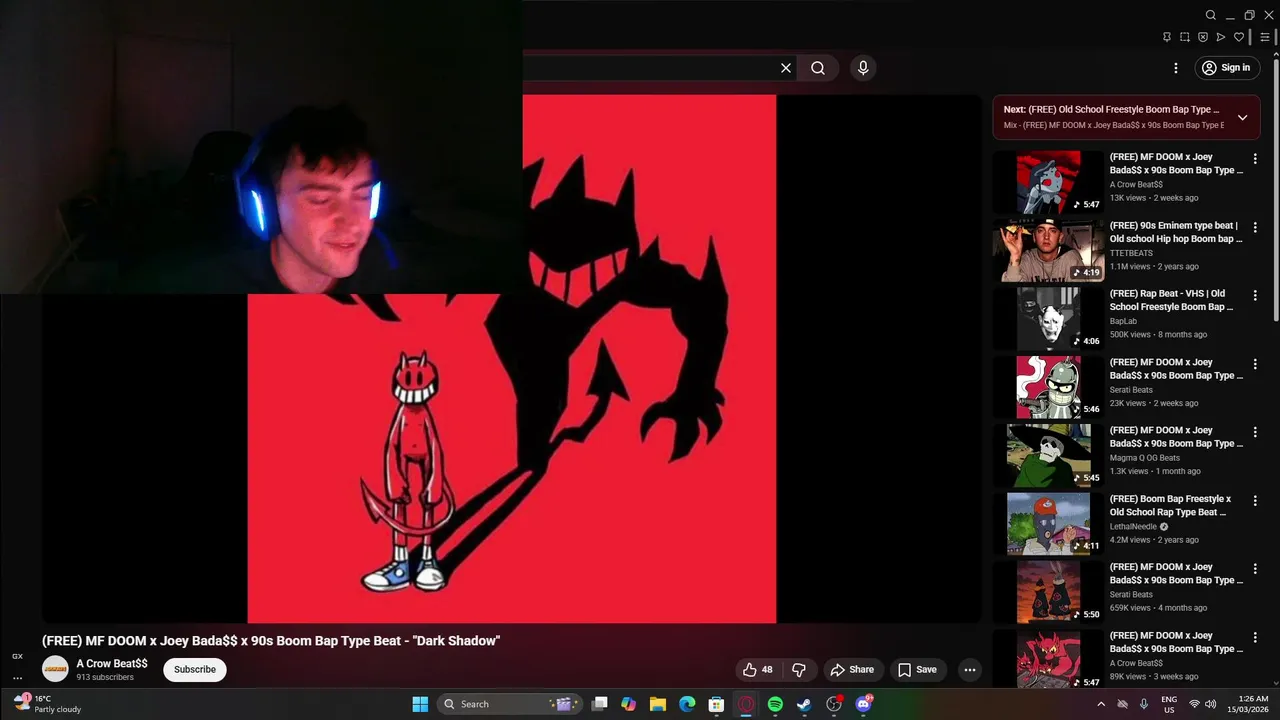
Task: Start voice search with the microphone icon
Action: tap(863, 68)
